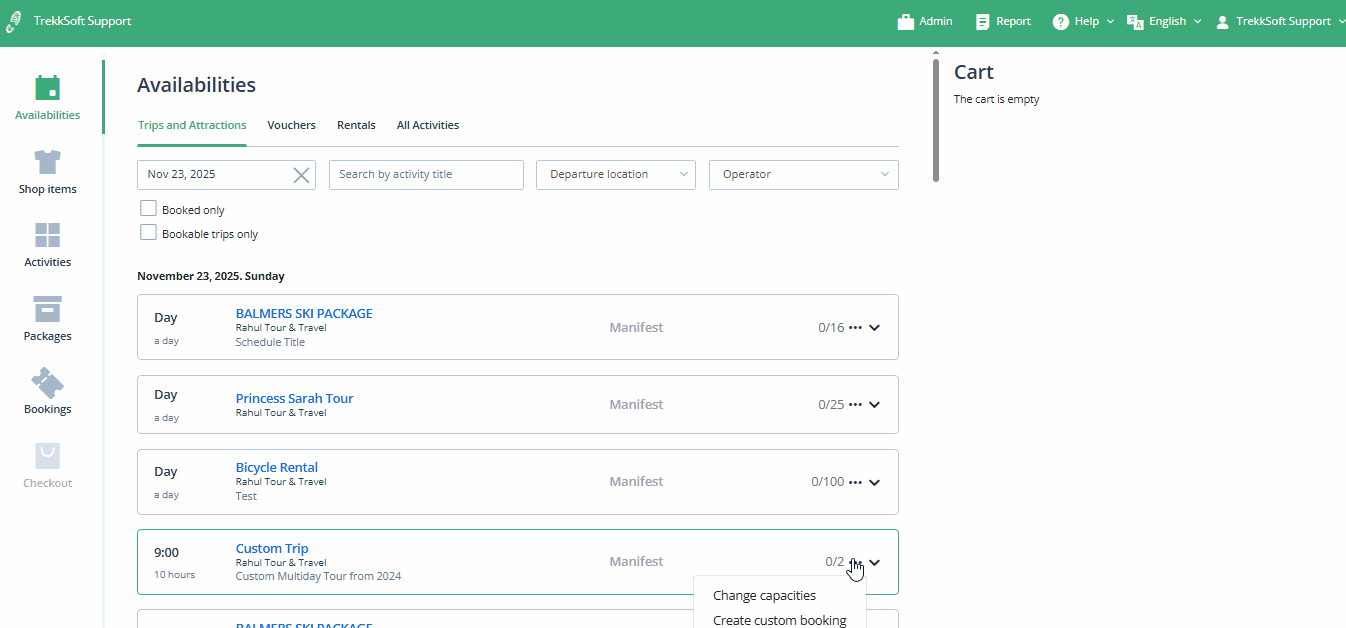Open the Availabilities section in the sidebar
Image resolution: width=1346 pixels, height=628 pixels.
click(47, 95)
